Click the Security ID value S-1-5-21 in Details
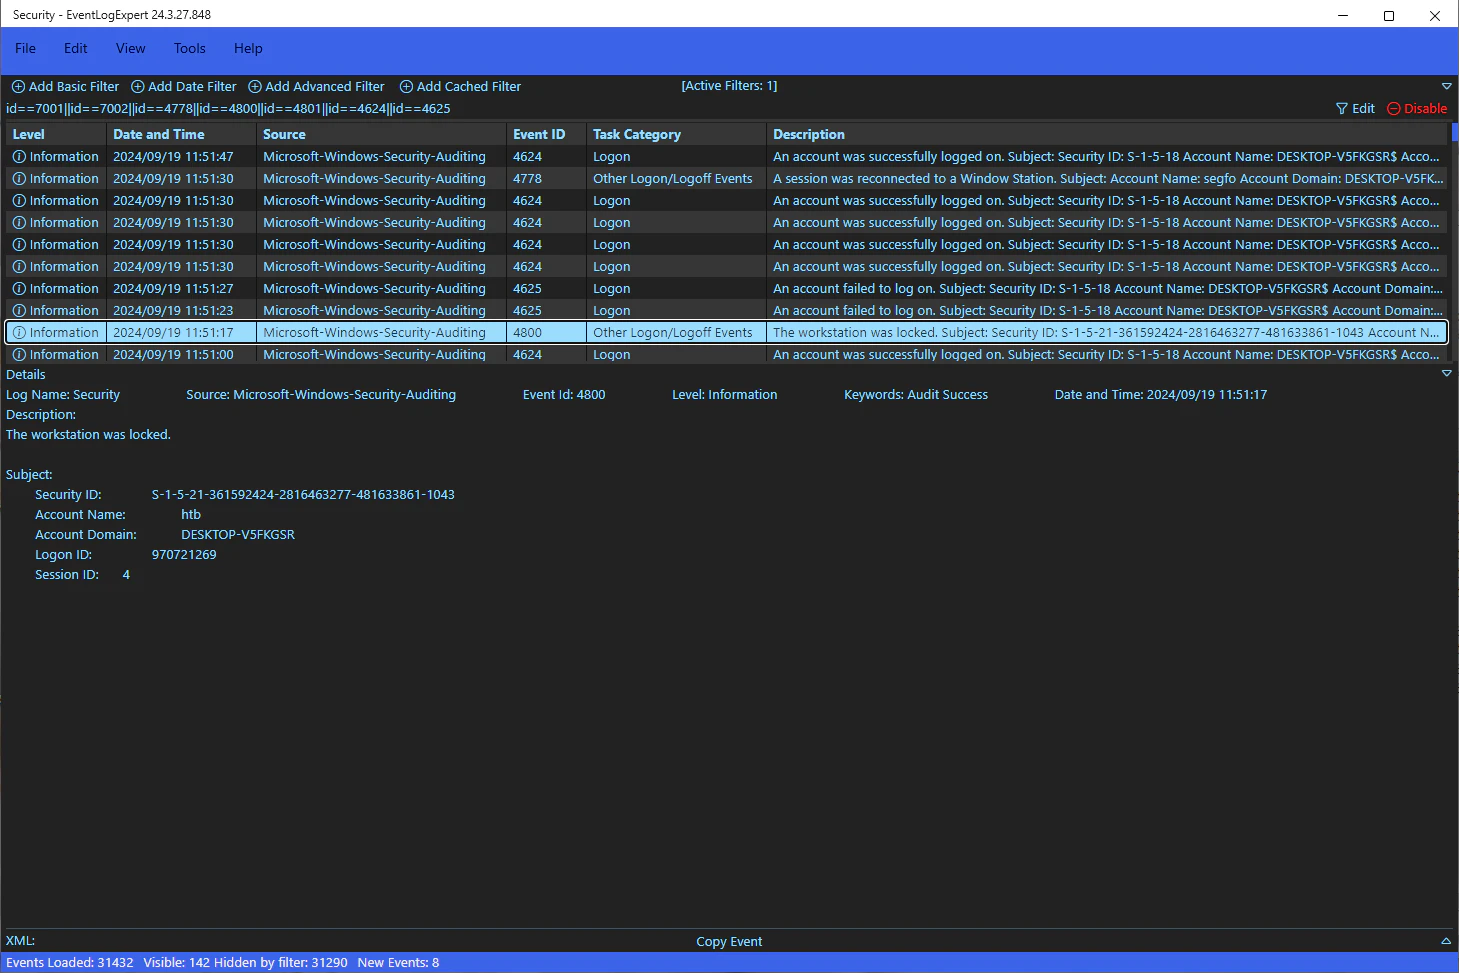Screen dimensions: 1459x973 coord(303,495)
